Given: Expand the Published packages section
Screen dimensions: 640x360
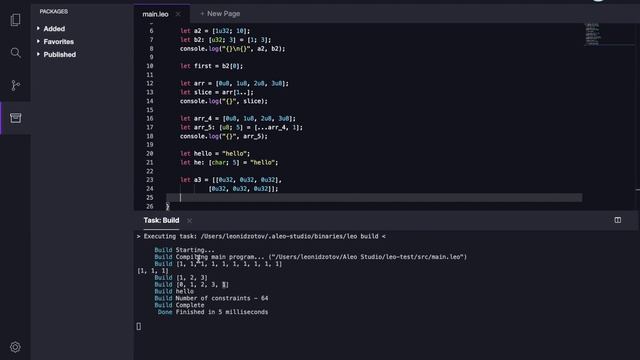Looking at the screenshot, I should 38,54.
